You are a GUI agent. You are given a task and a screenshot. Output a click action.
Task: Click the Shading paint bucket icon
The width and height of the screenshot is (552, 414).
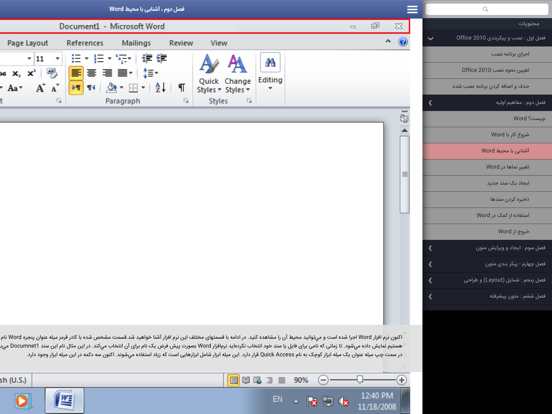(x=112, y=87)
